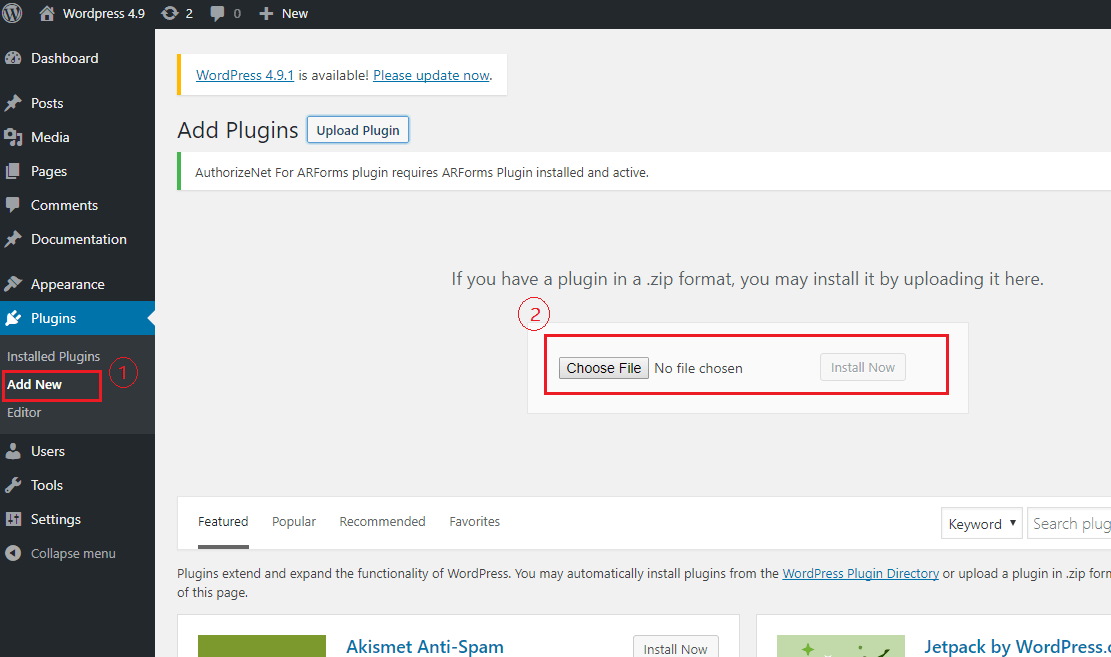Click the Tools wrench icon
The image size is (1111, 657).
13,485
